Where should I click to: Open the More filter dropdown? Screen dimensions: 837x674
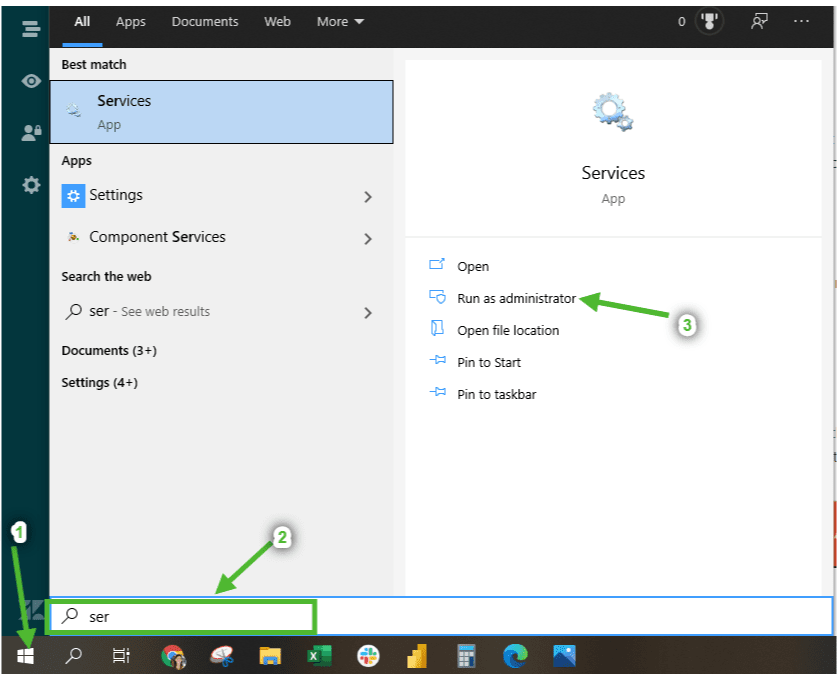click(340, 22)
